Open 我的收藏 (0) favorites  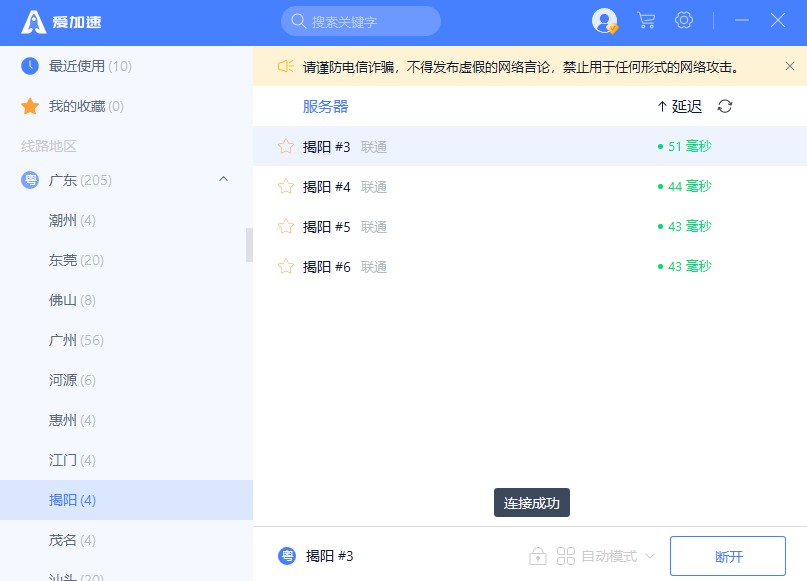pos(126,106)
